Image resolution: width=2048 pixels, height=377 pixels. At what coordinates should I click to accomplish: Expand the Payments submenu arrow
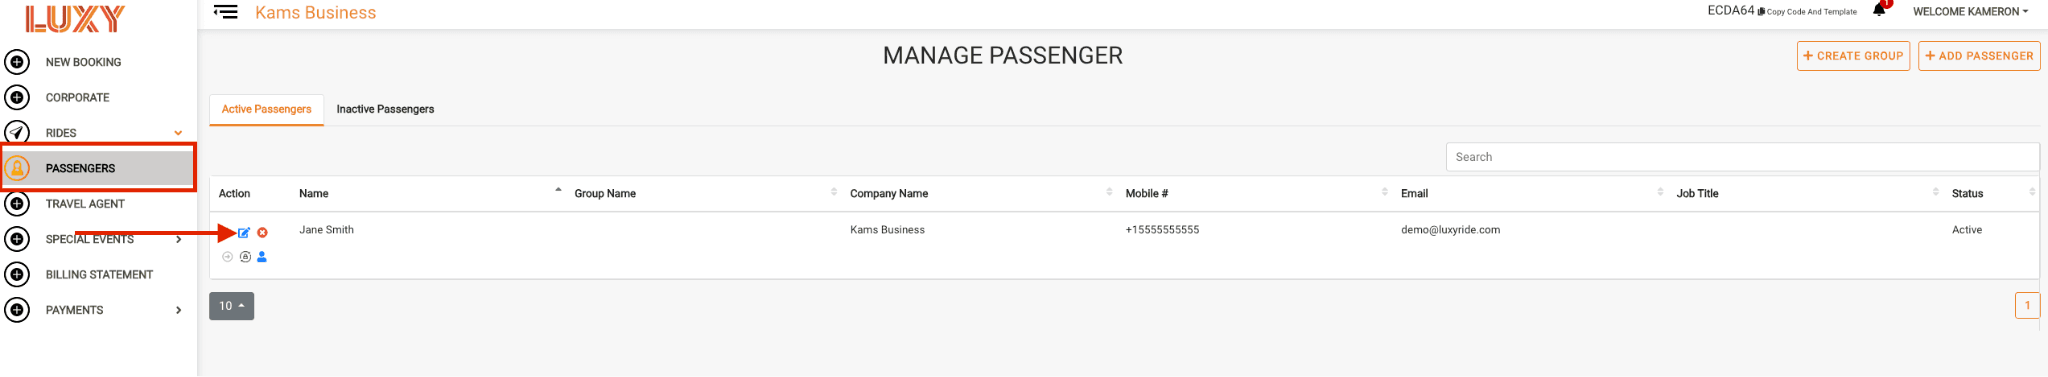click(178, 310)
